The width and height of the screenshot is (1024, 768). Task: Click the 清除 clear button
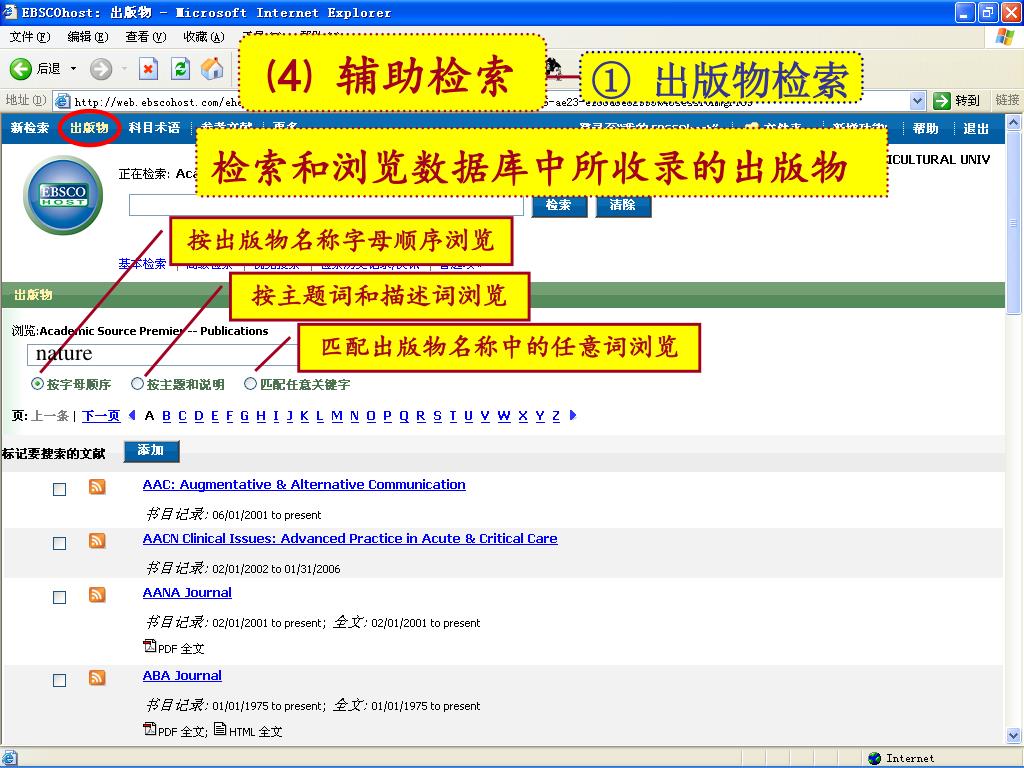tap(623, 205)
